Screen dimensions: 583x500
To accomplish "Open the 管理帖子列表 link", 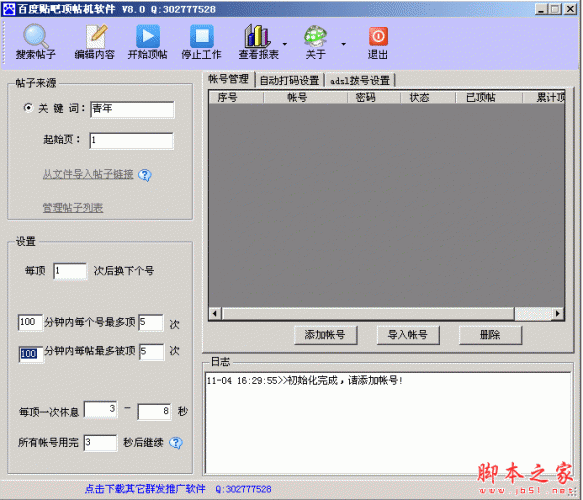I will 73,207.
